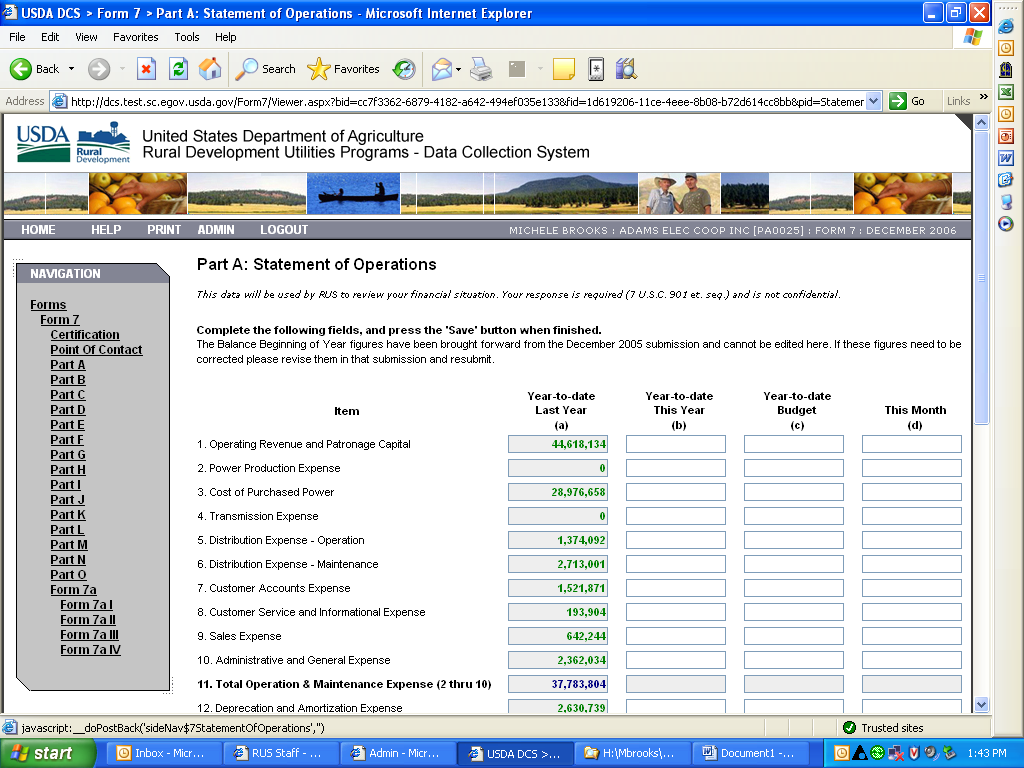
Task: Expand the address bar URL dropdown
Action: pos(873,101)
